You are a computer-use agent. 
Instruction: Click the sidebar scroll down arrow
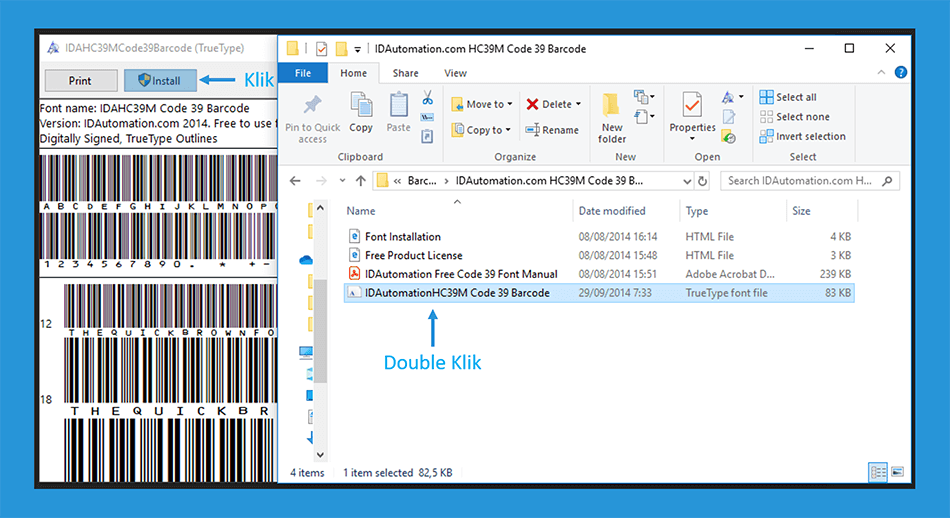321,454
